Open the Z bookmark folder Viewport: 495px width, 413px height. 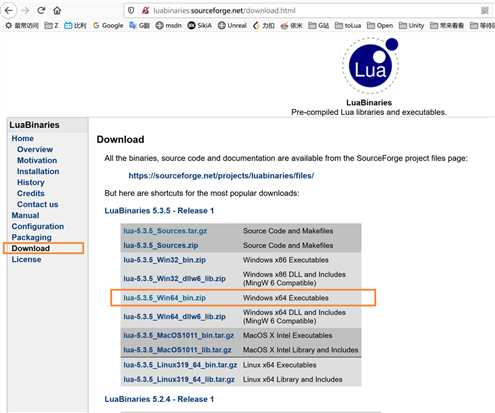tap(52, 25)
